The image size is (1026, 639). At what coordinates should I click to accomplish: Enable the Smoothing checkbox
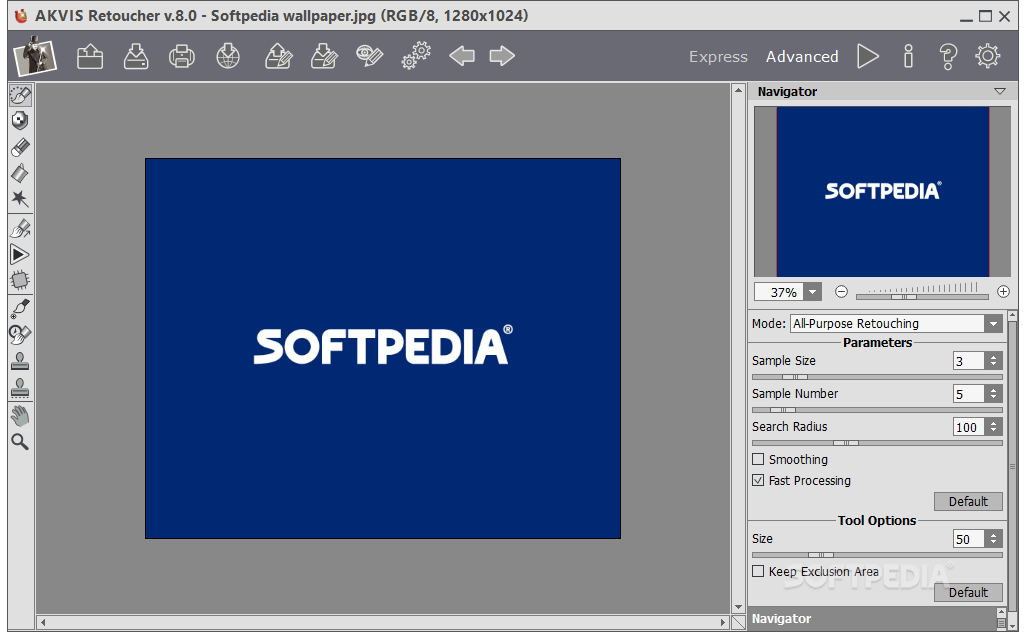[758, 459]
